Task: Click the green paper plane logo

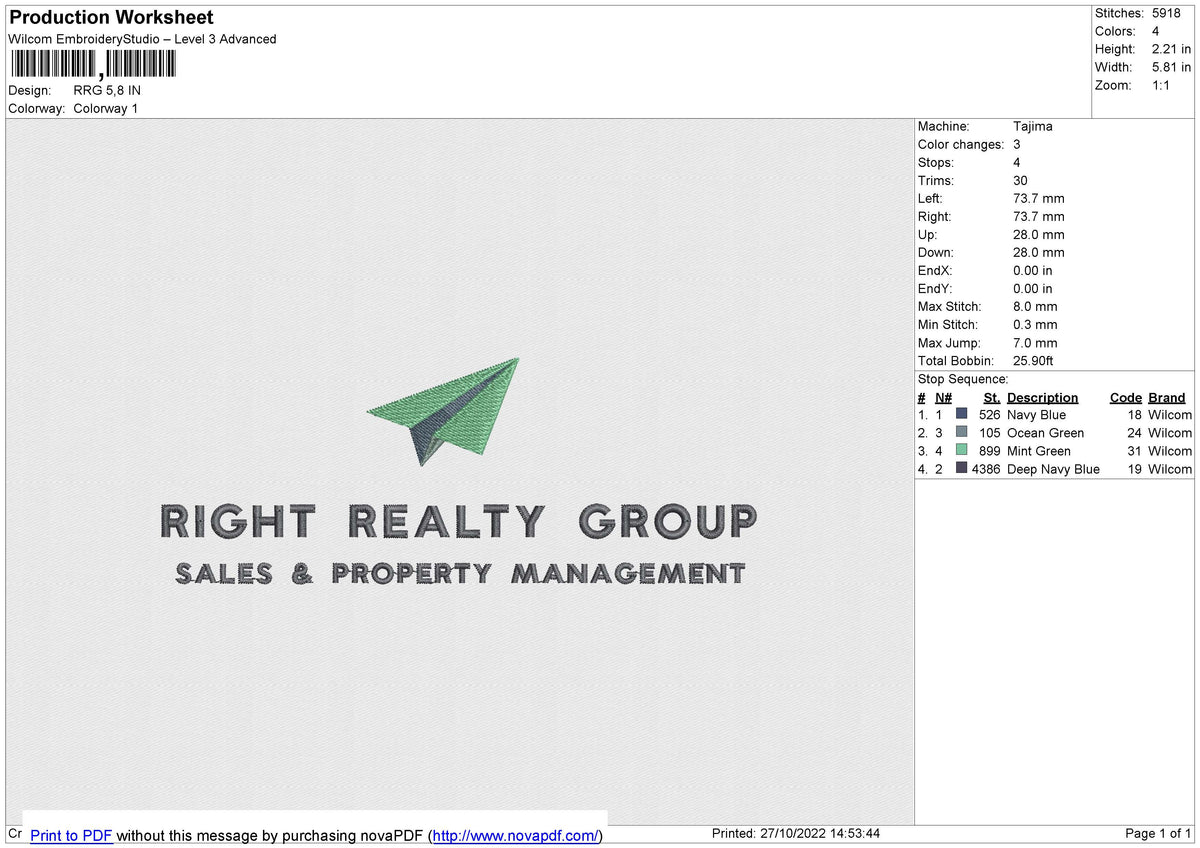Action: [x=446, y=410]
